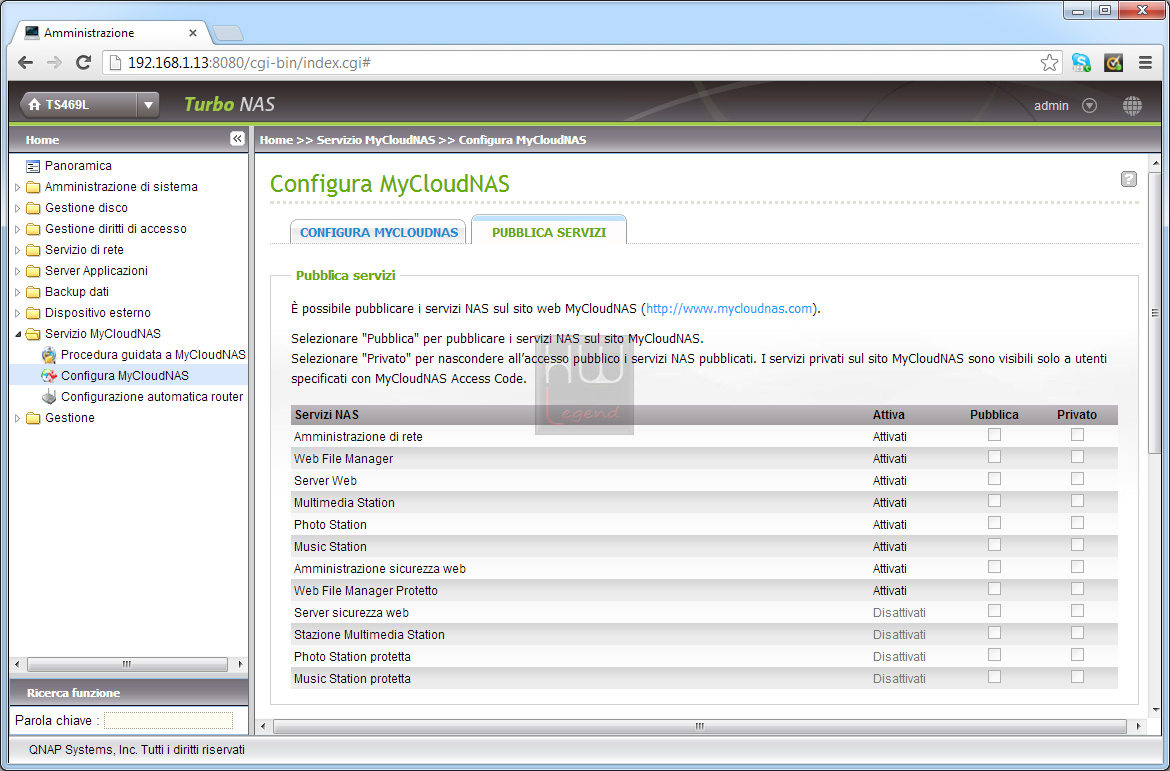1170x771 pixels.
Task: Open Panoramica in the sidebar
Action: [78, 166]
